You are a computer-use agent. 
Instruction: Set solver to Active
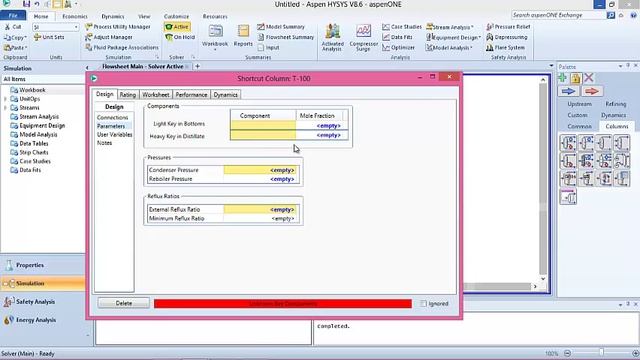tap(177, 27)
